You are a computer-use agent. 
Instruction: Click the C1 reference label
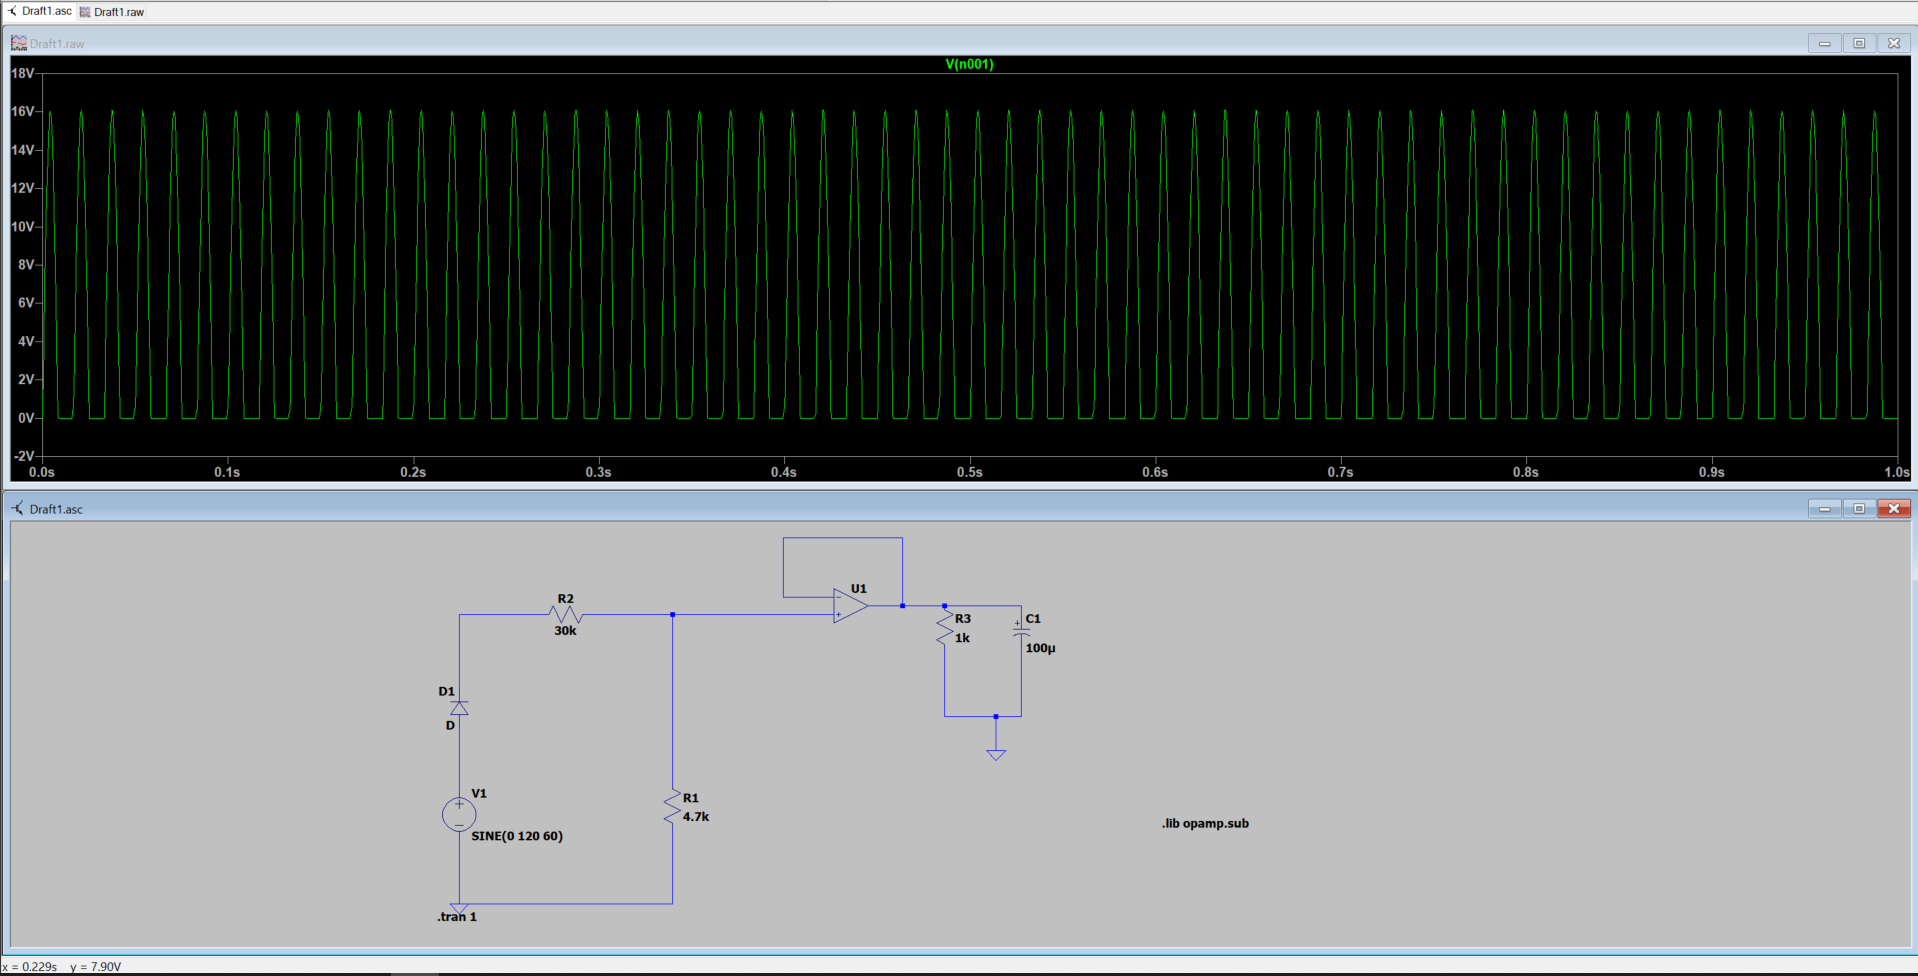pyautogui.click(x=1033, y=619)
